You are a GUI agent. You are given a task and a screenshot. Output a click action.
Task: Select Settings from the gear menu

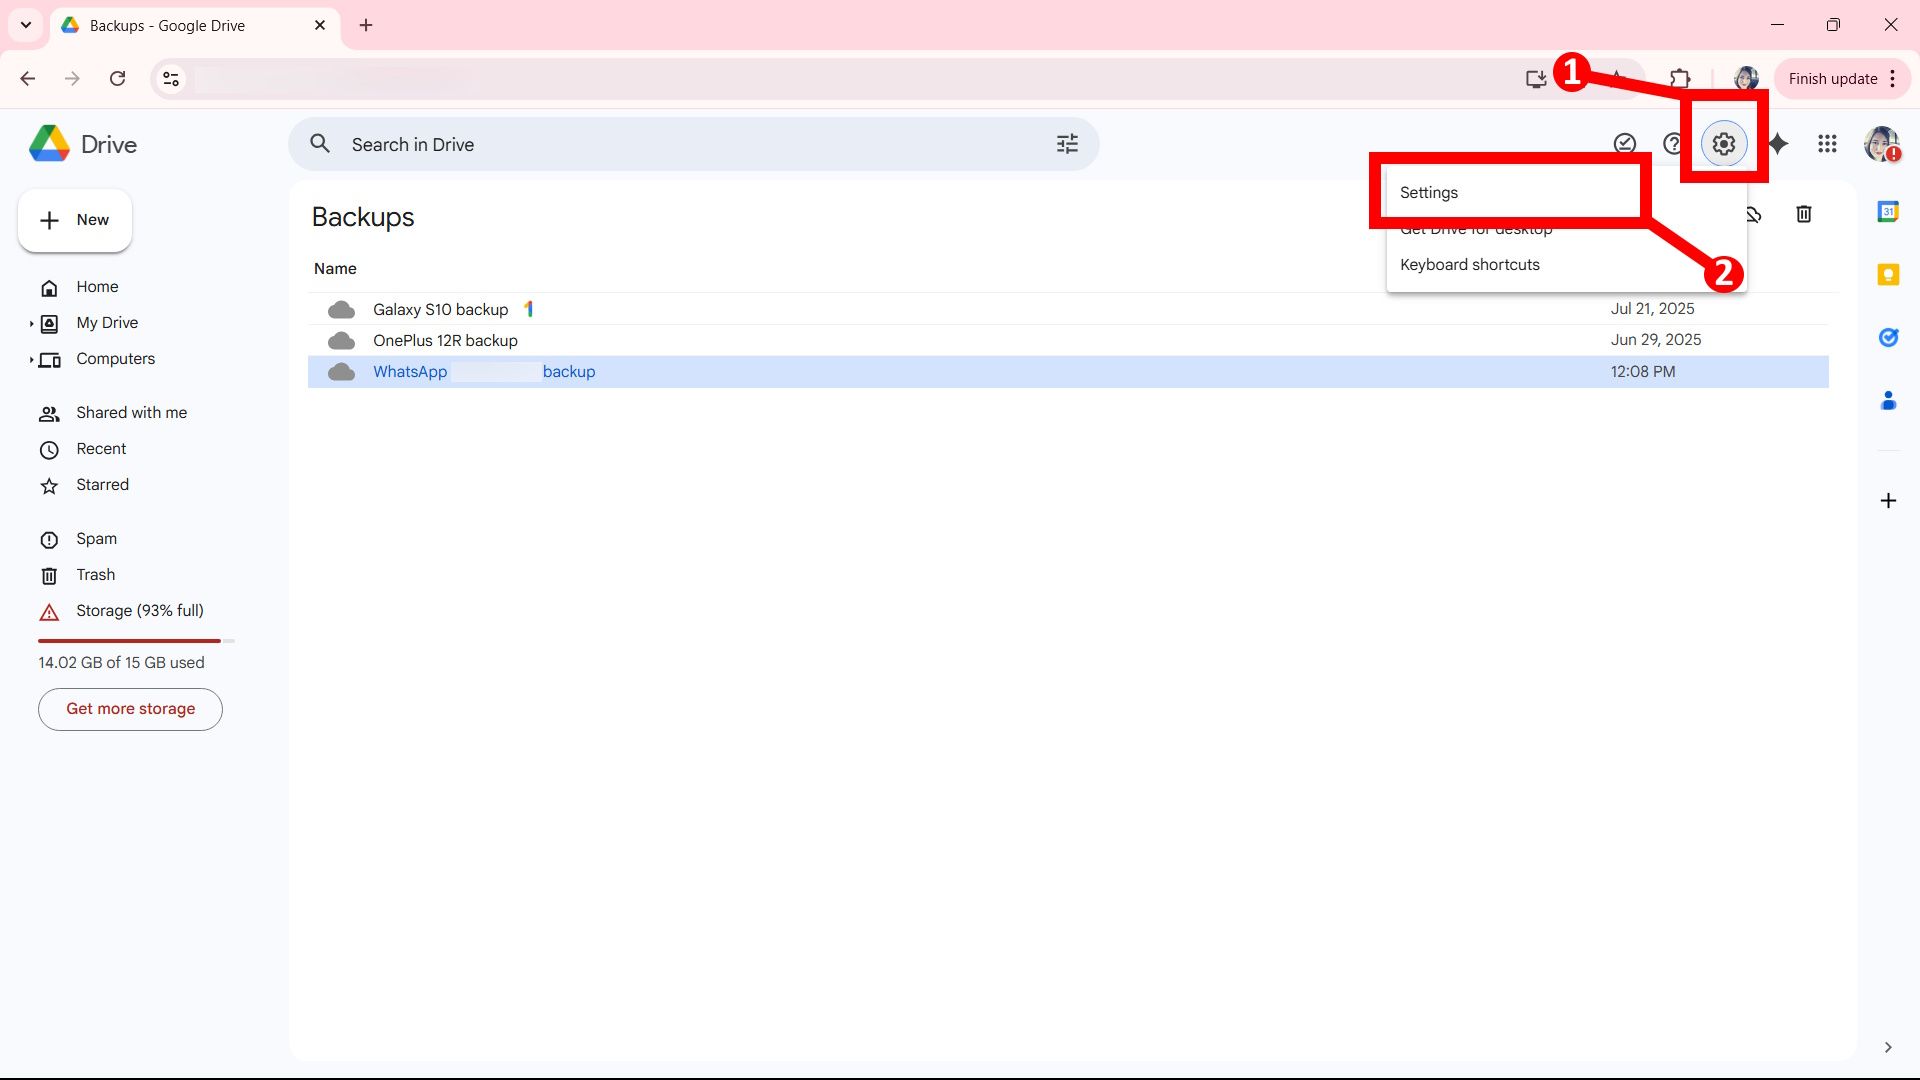click(x=1428, y=191)
